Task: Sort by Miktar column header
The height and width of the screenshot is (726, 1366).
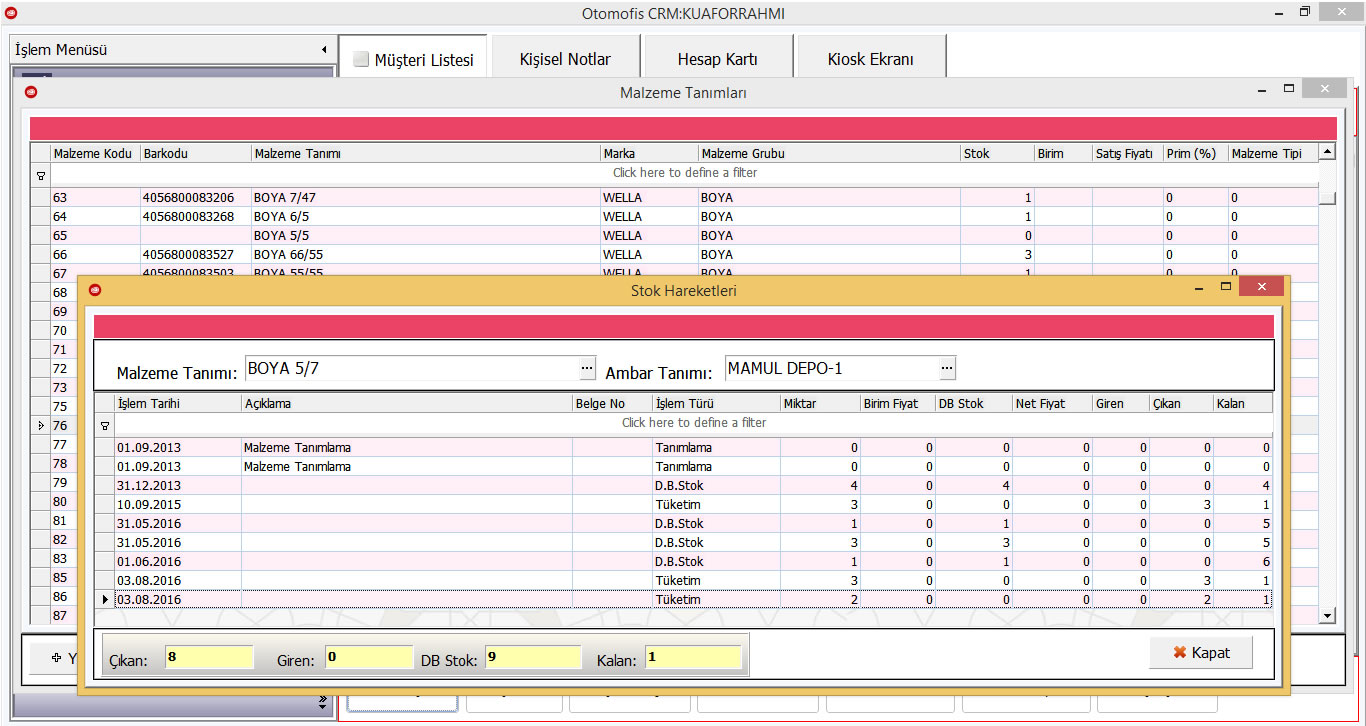Action: [x=821, y=404]
